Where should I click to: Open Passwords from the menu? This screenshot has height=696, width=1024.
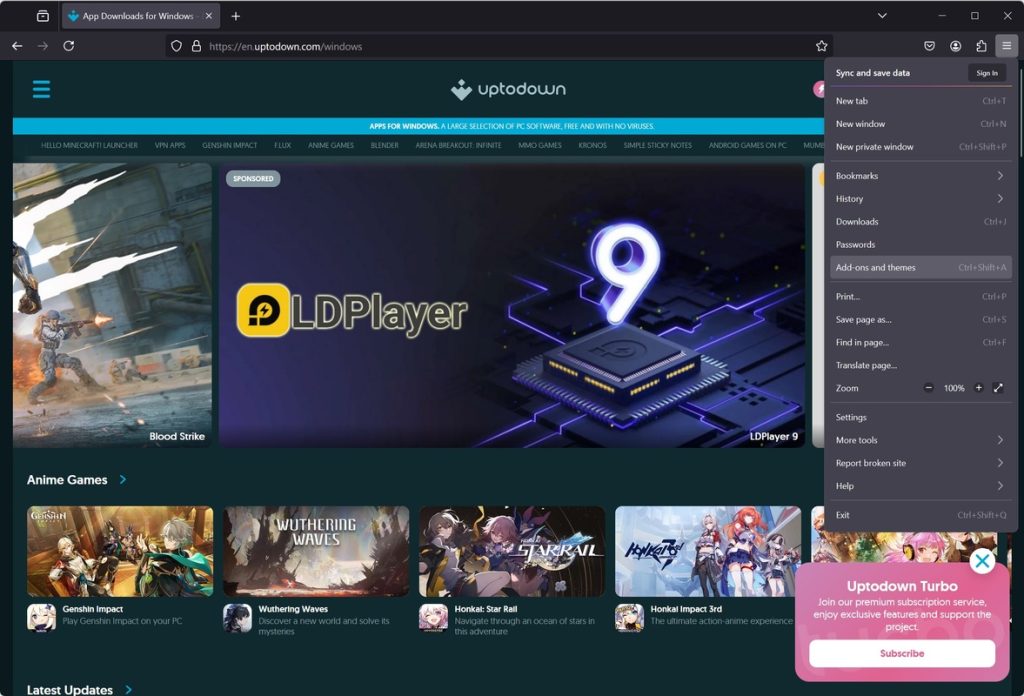pyautogui.click(x=920, y=244)
